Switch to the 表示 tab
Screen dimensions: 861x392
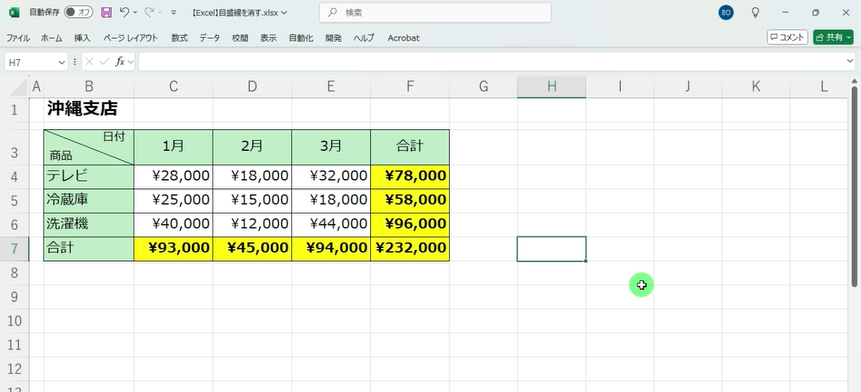[x=269, y=38]
